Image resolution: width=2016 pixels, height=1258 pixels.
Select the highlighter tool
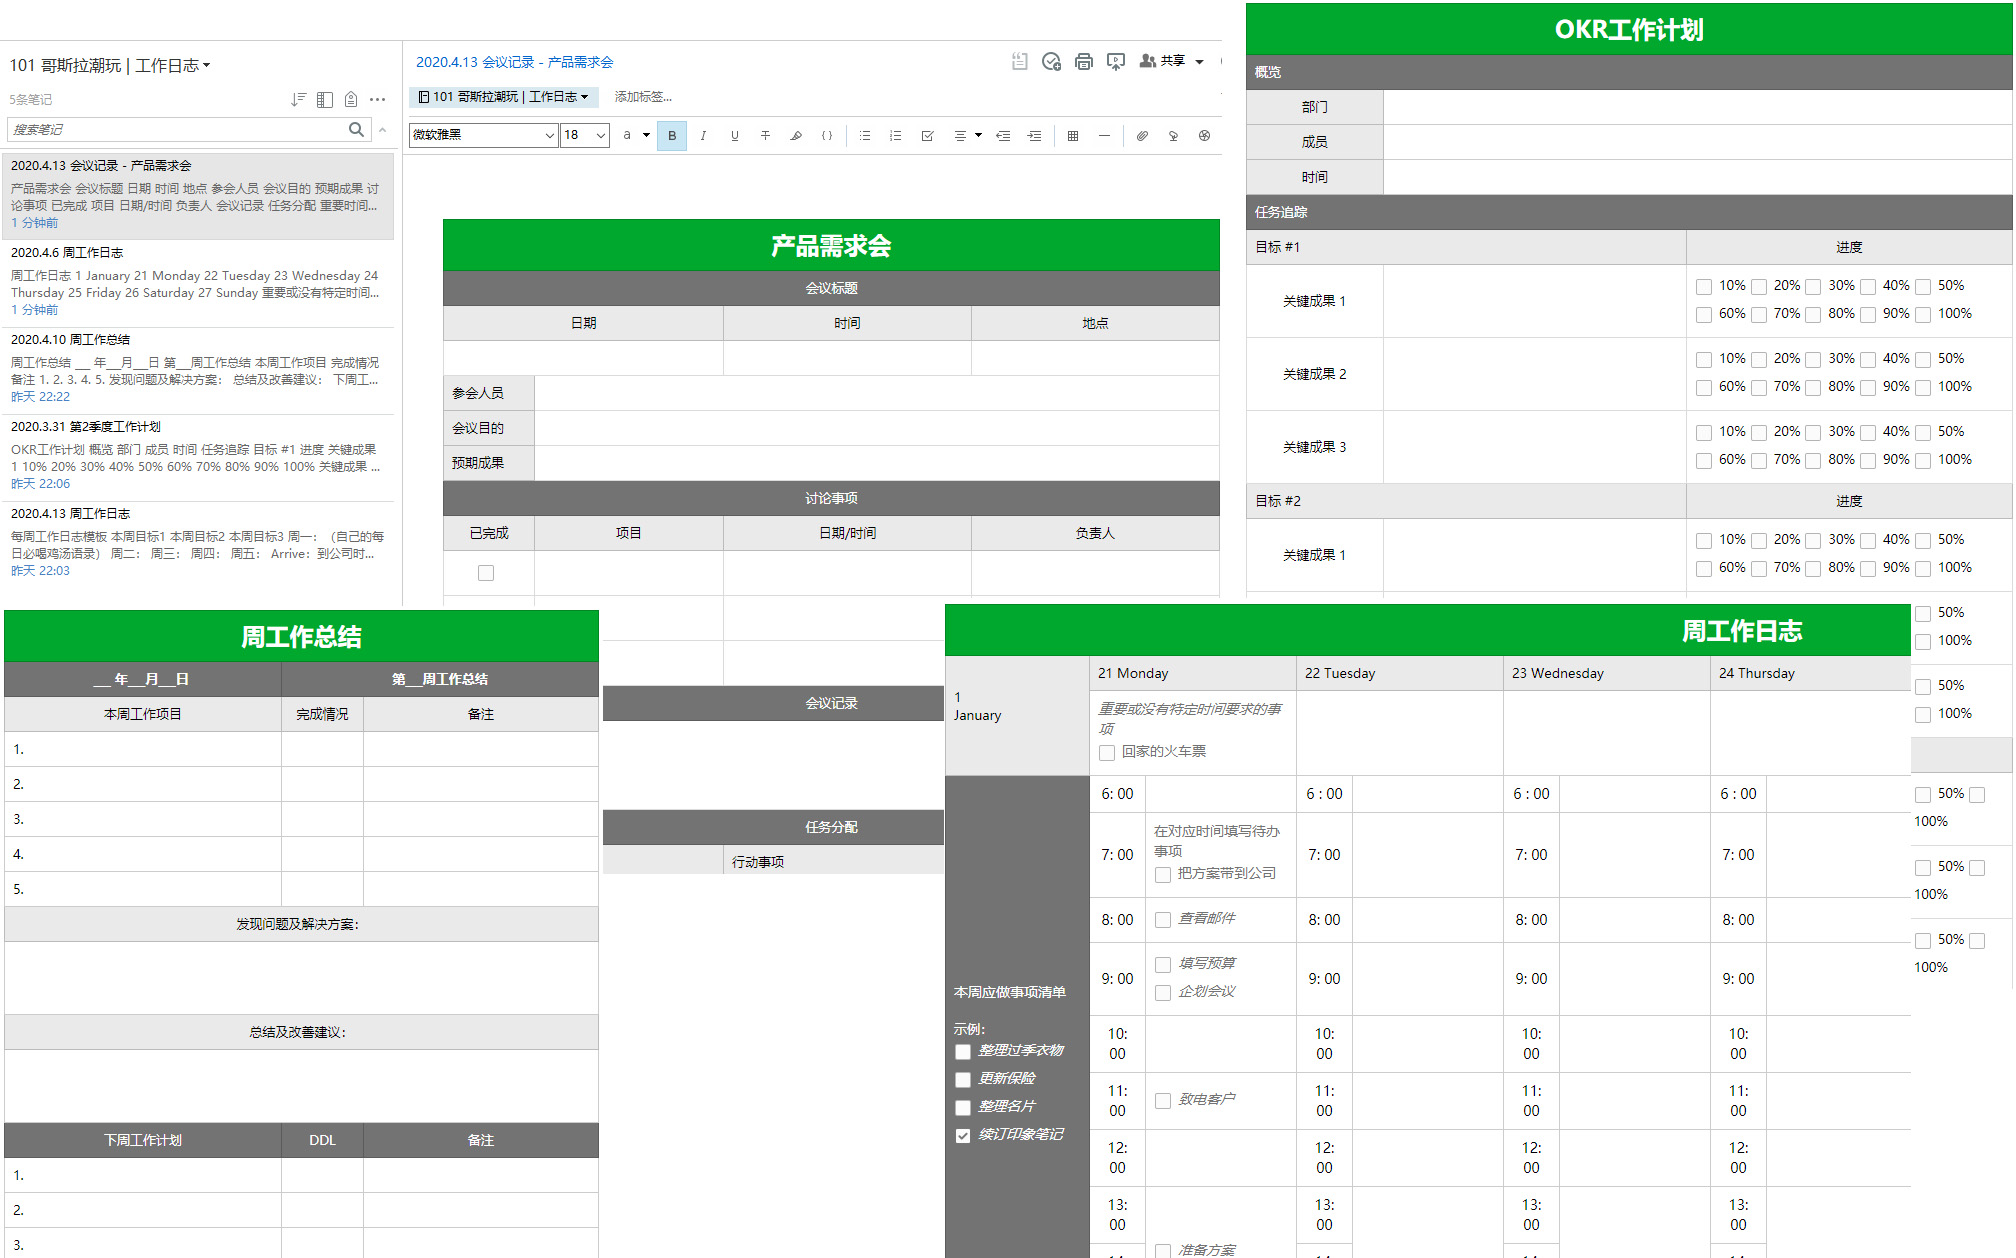pos(796,135)
